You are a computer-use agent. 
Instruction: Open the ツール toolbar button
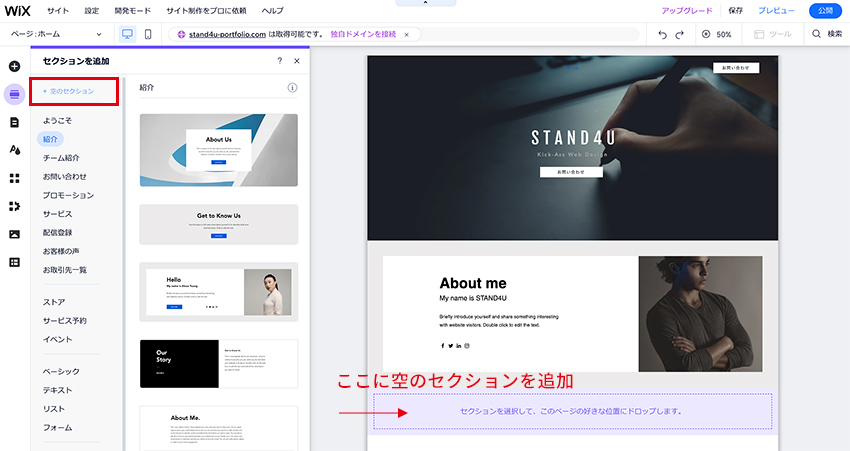tap(772, 34)
